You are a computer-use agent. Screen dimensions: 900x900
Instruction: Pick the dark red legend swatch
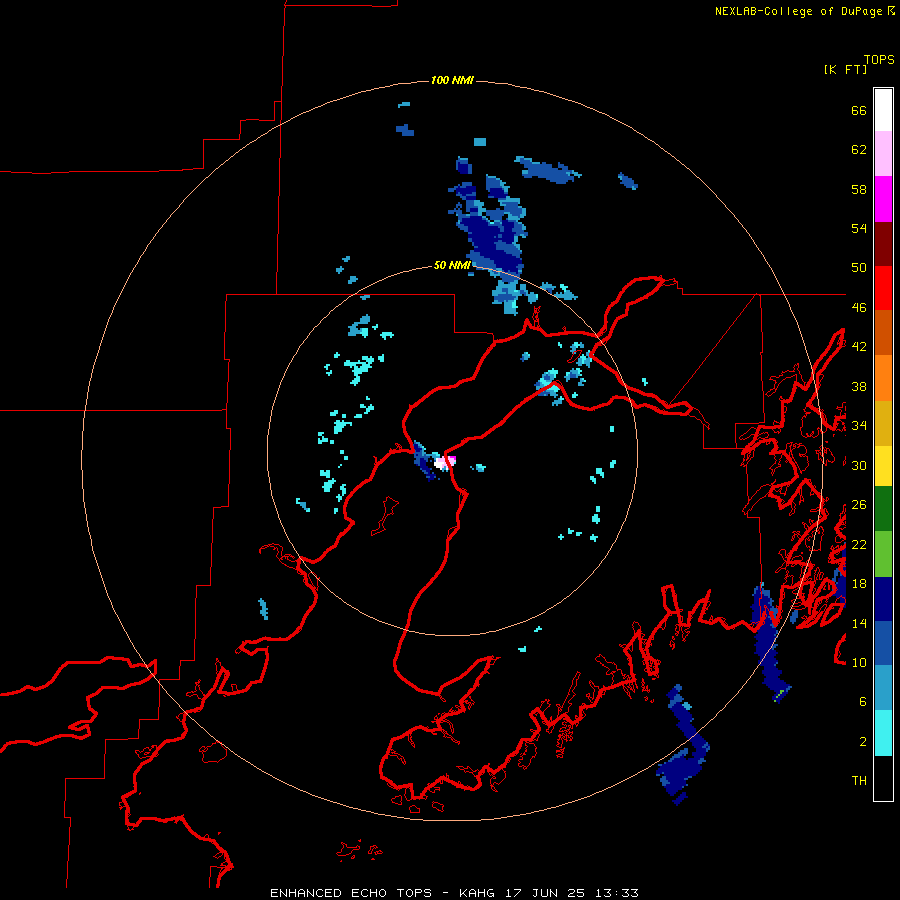[883, 243]
